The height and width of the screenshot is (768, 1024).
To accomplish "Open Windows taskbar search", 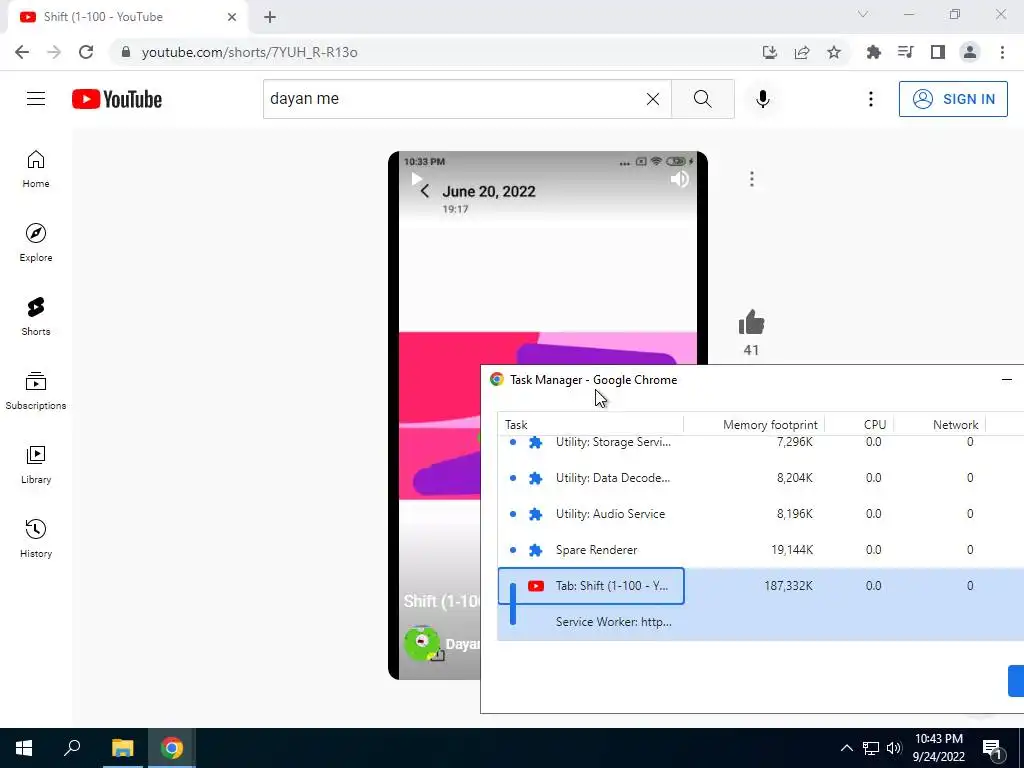I will point(72,748).
